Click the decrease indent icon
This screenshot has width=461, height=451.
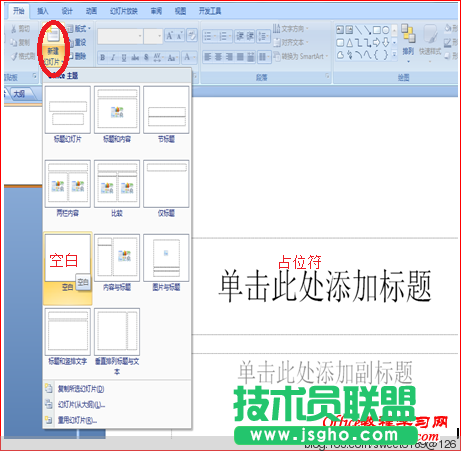(x=240, y=36)
